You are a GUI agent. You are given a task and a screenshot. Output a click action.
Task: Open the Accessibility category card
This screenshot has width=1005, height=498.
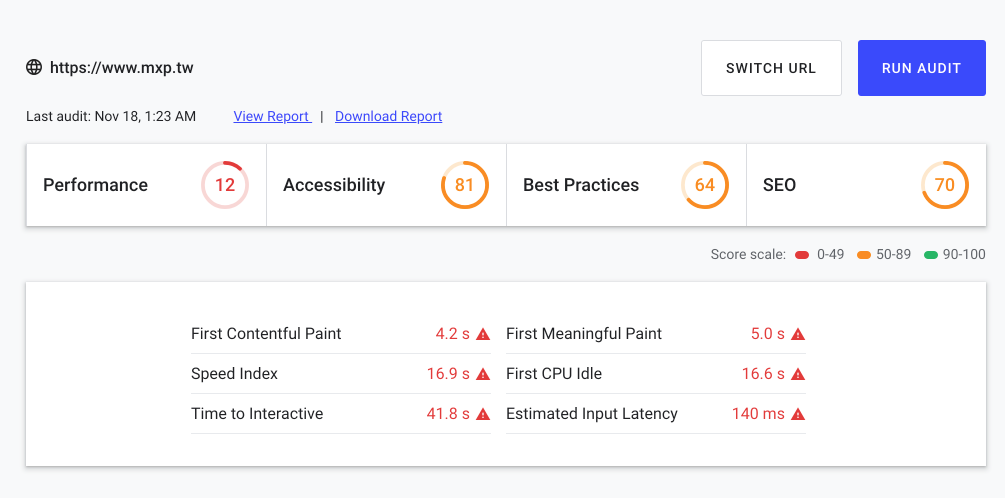coord(386,185)
